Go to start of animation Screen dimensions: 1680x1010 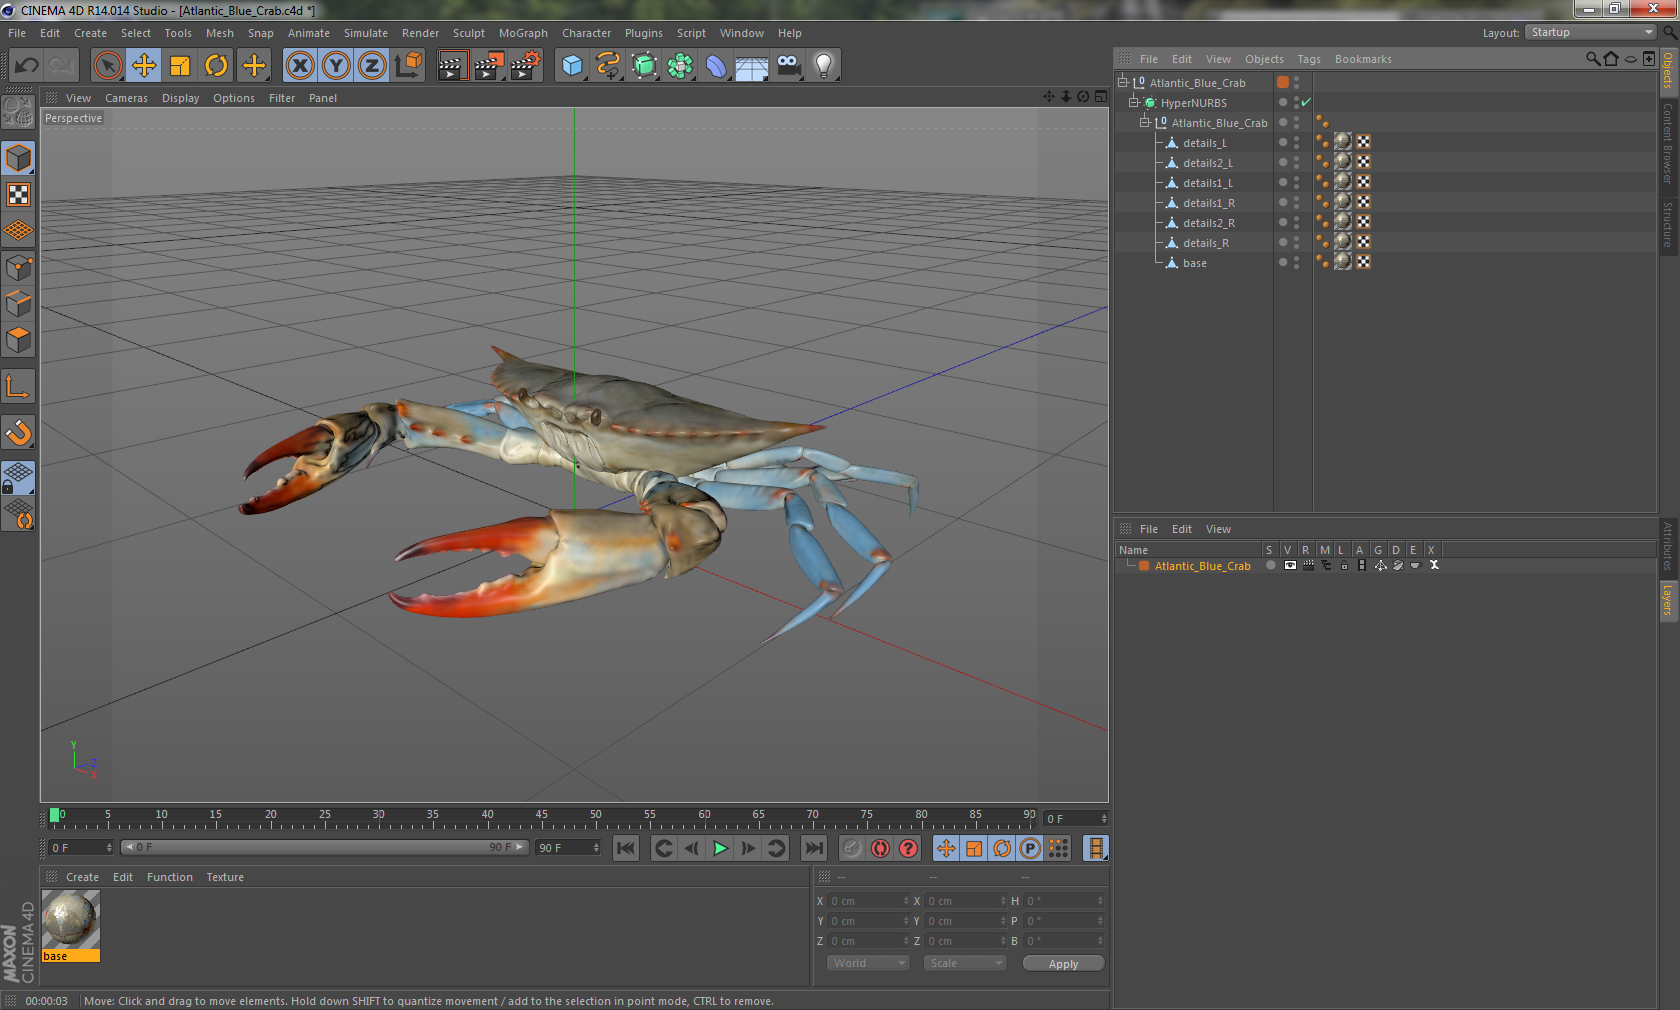coord(626,848)
